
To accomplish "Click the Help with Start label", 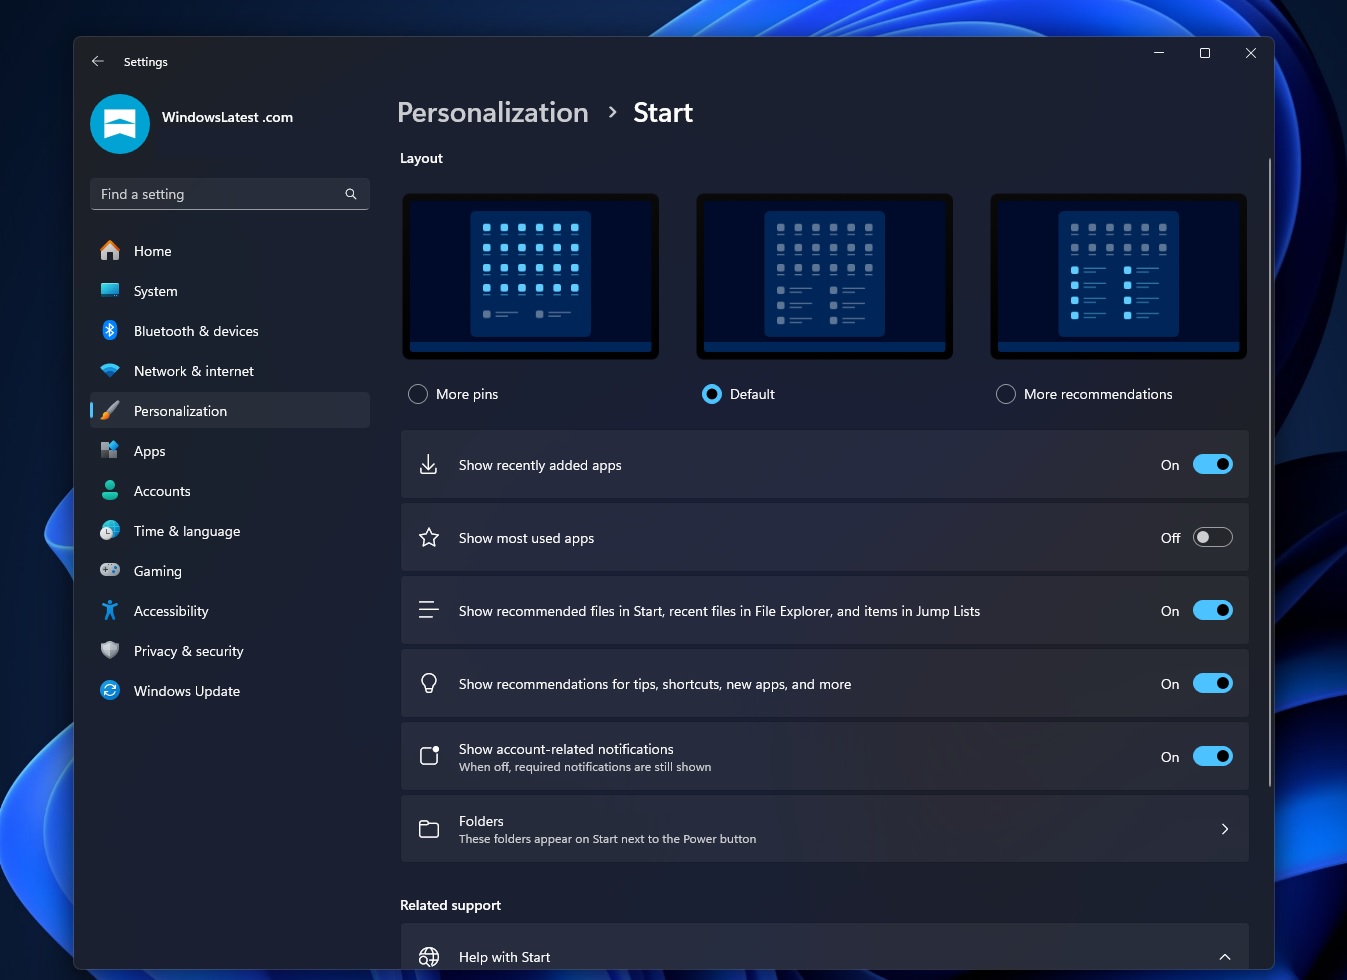I will click(x=504, y=957).
